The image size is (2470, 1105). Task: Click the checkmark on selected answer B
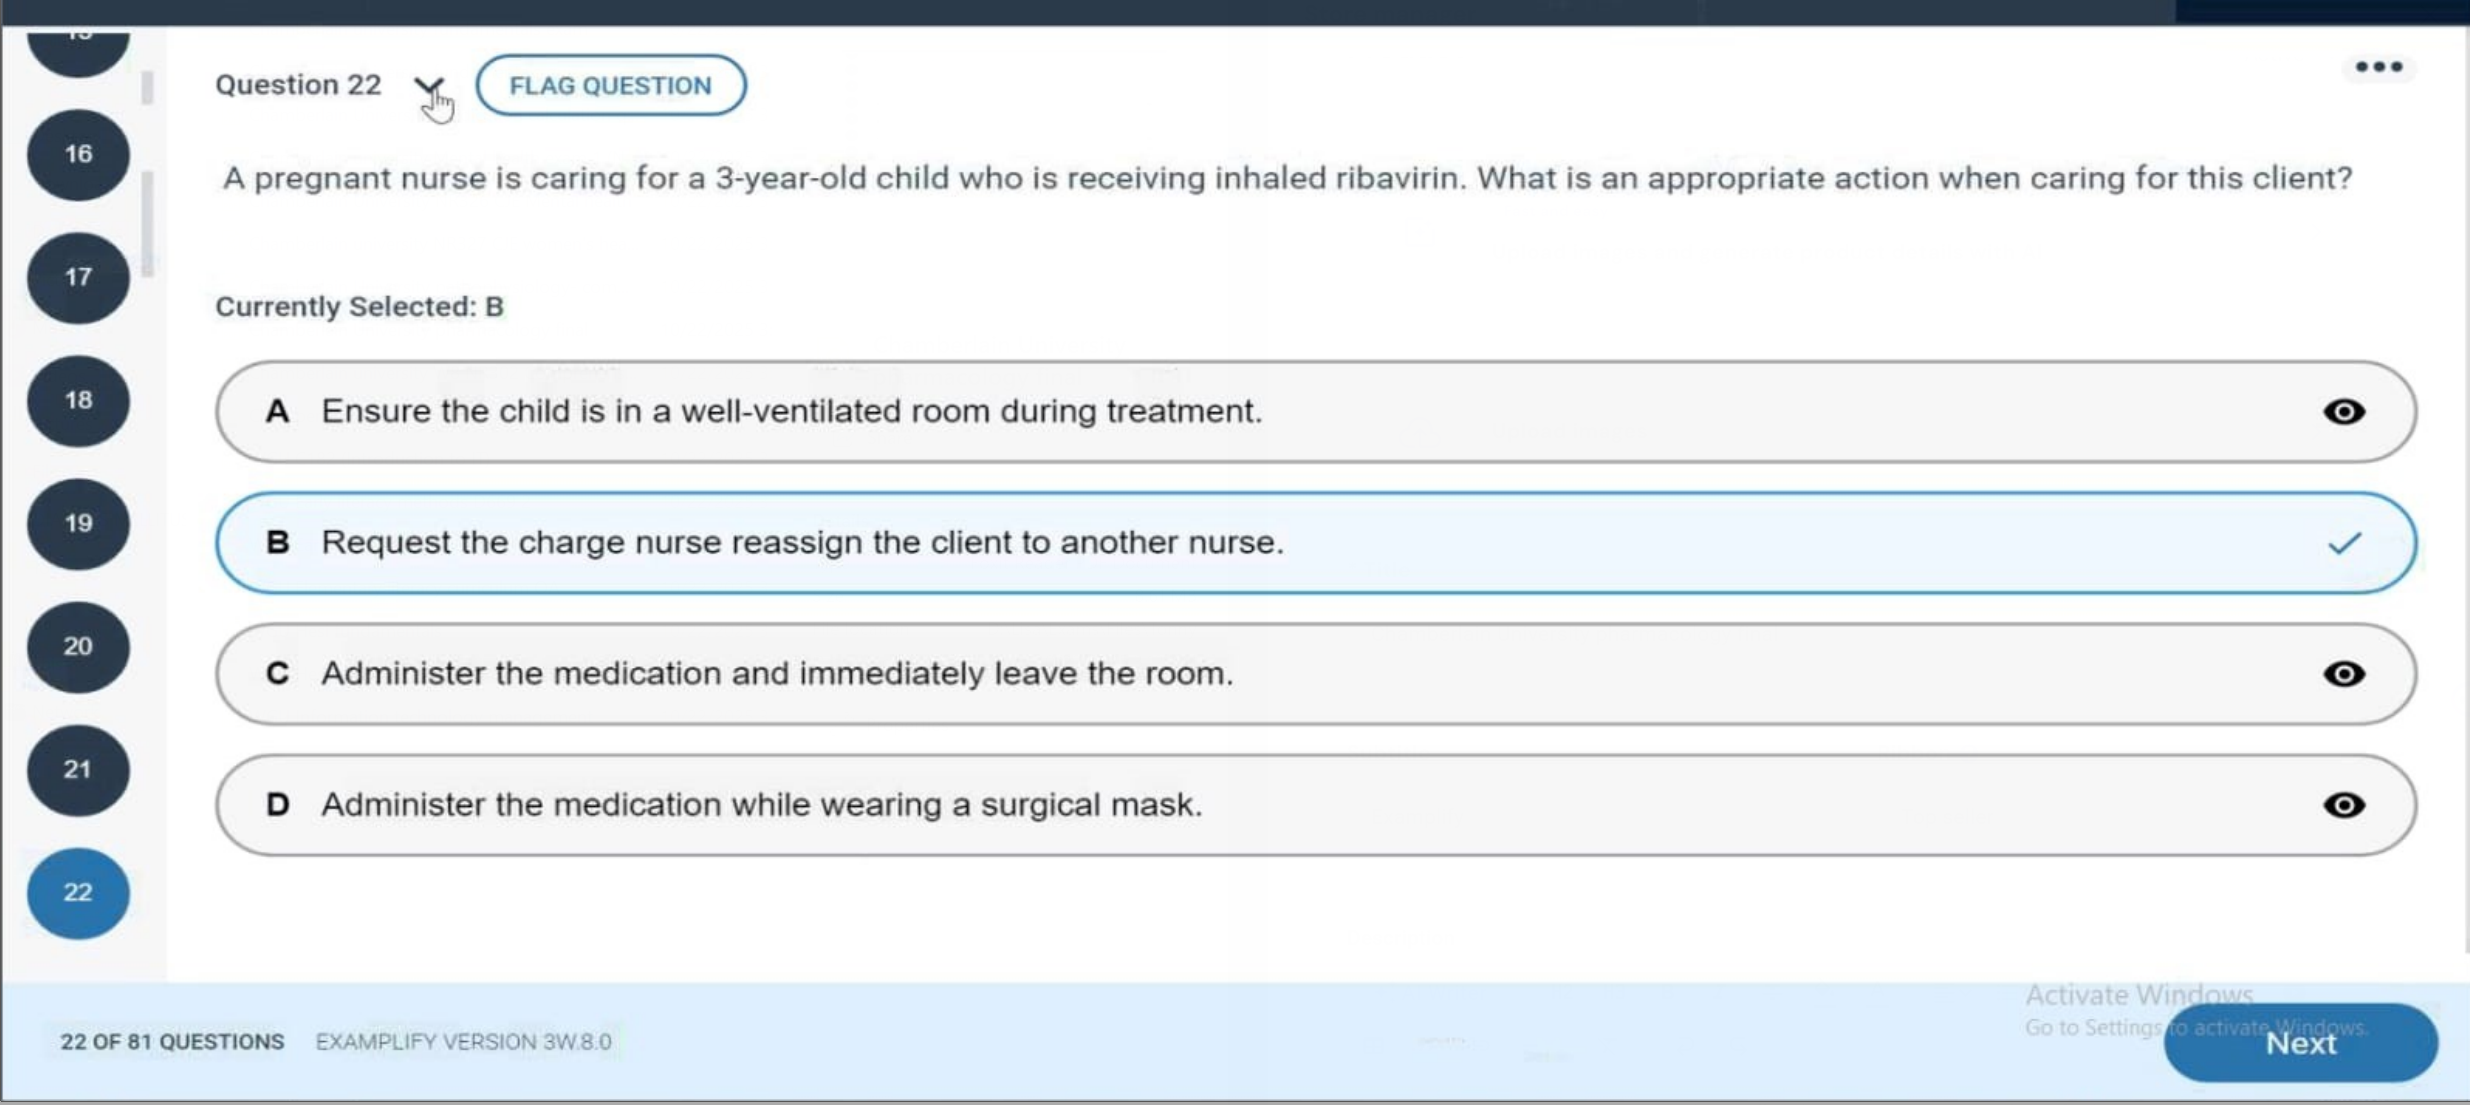click(x=2343, y=543)
